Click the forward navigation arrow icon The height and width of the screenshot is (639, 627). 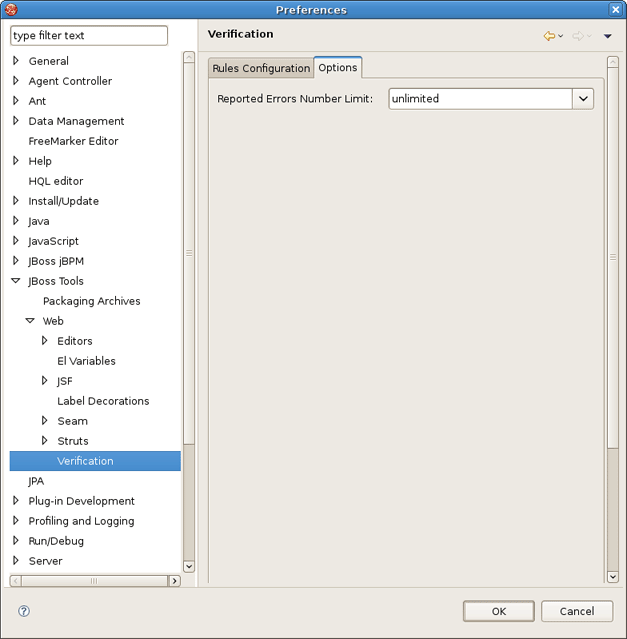(578, 36)
